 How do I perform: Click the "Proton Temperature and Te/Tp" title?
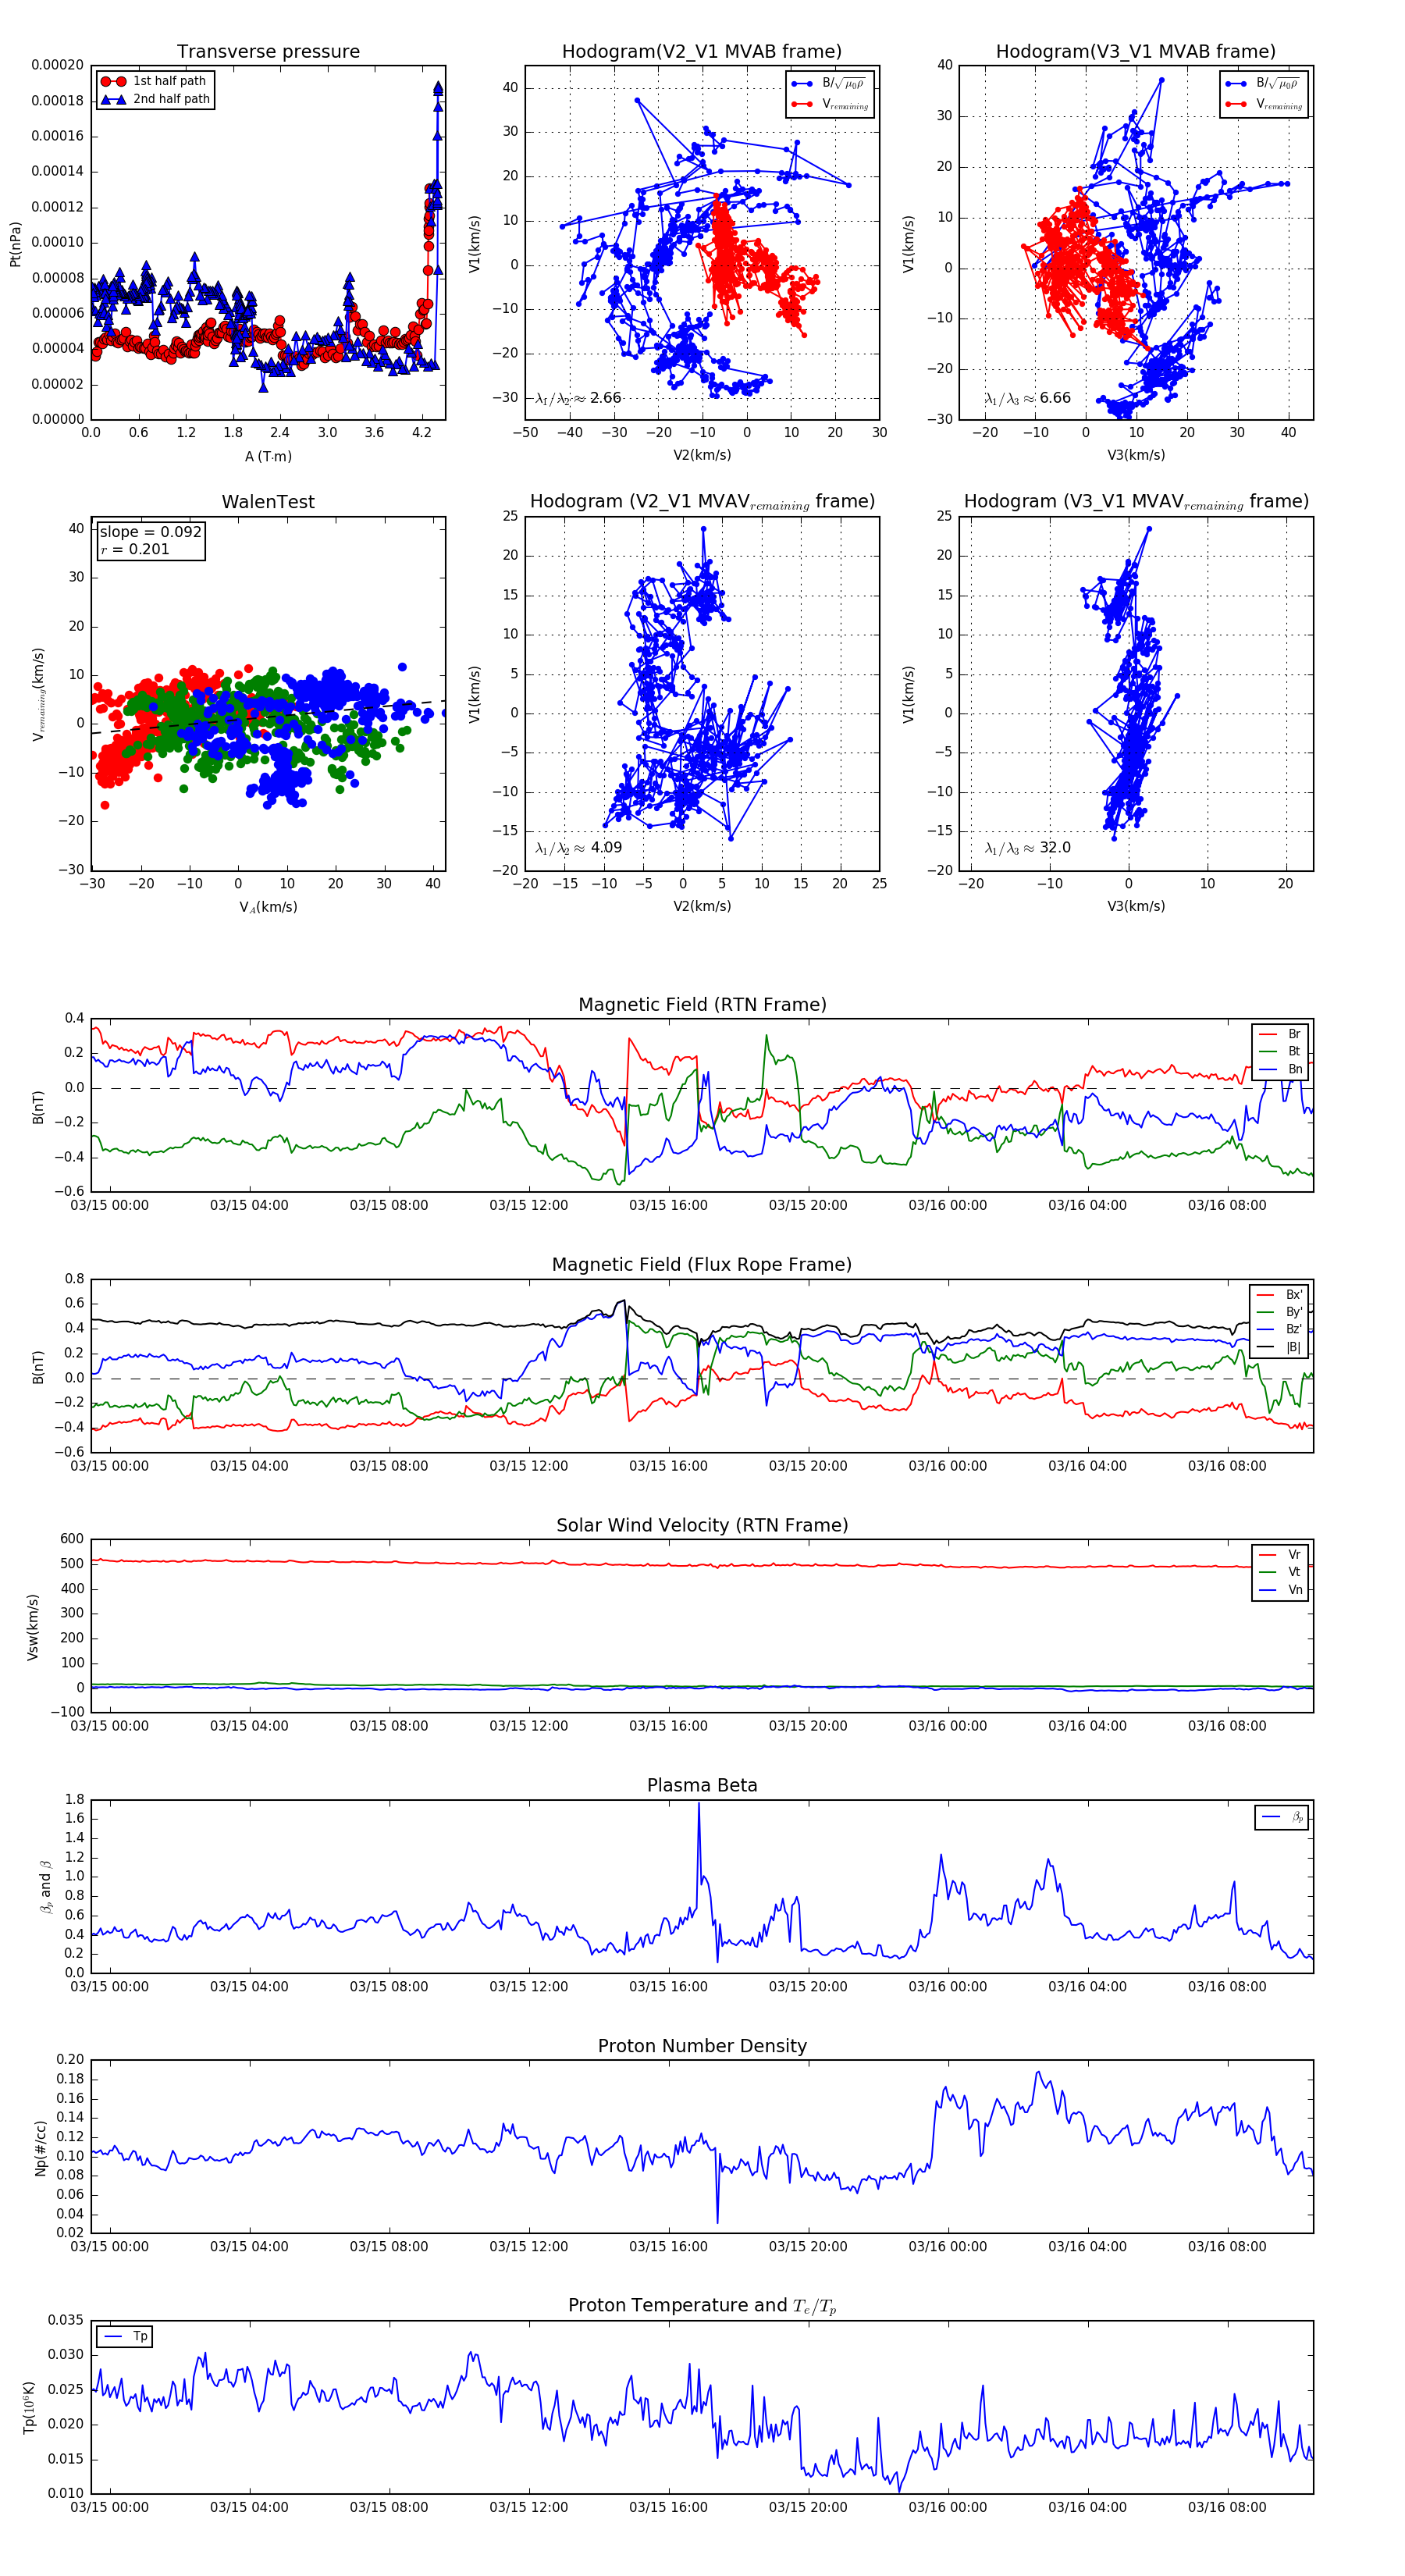(702, 2306)
